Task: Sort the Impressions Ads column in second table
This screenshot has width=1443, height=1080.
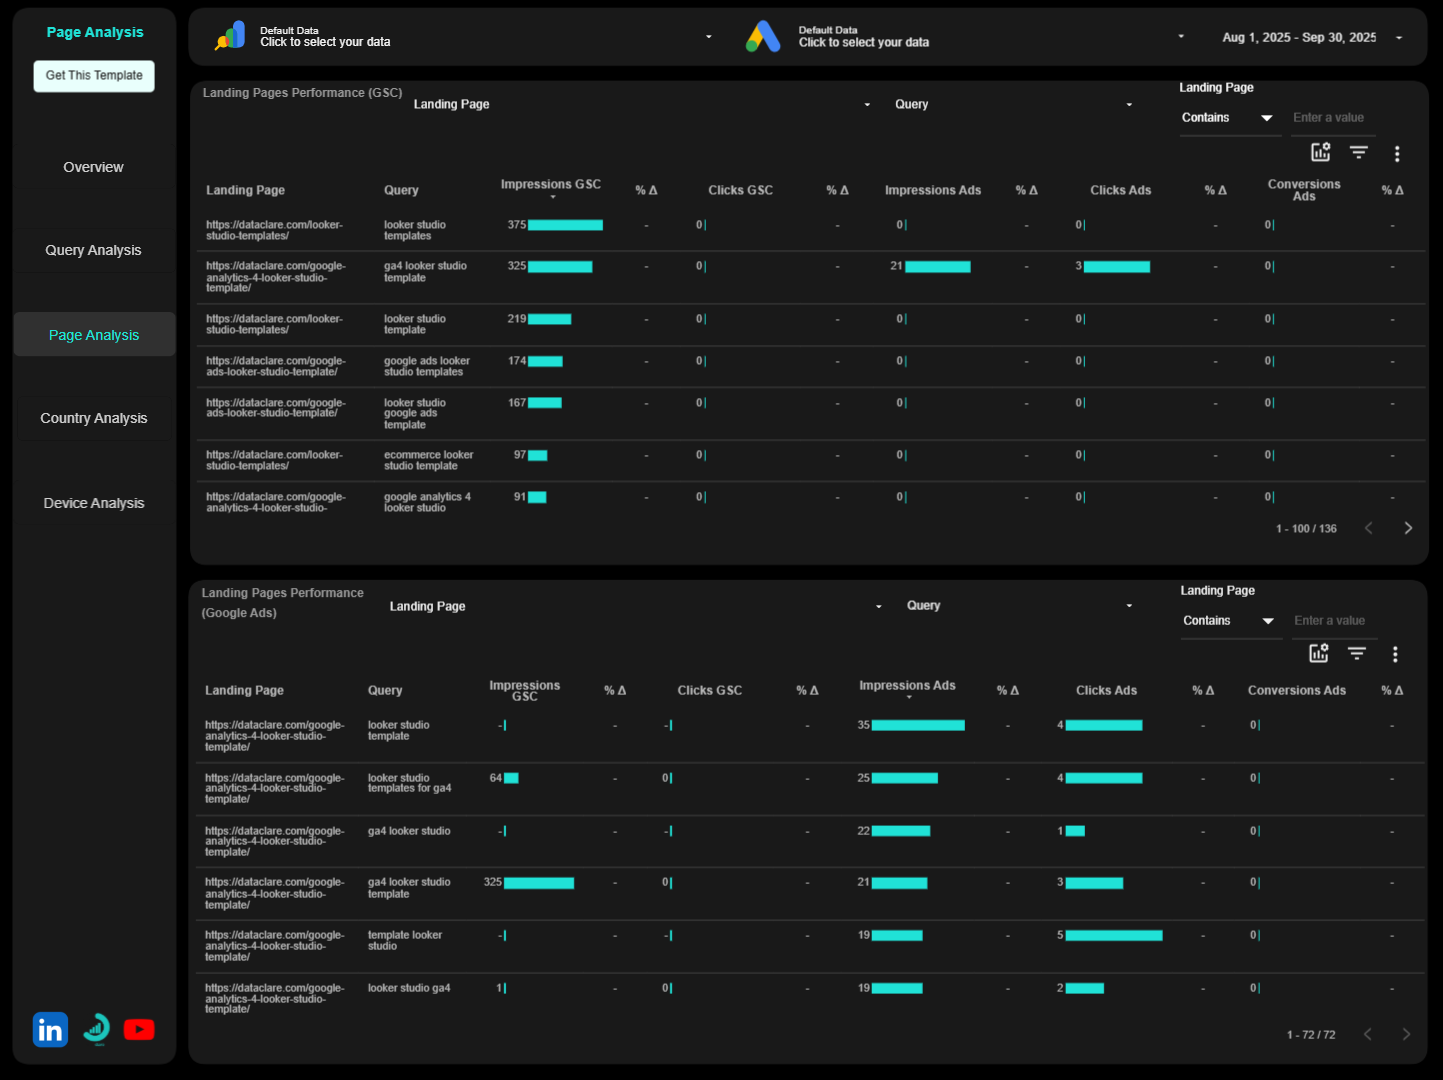Action: 907,687
